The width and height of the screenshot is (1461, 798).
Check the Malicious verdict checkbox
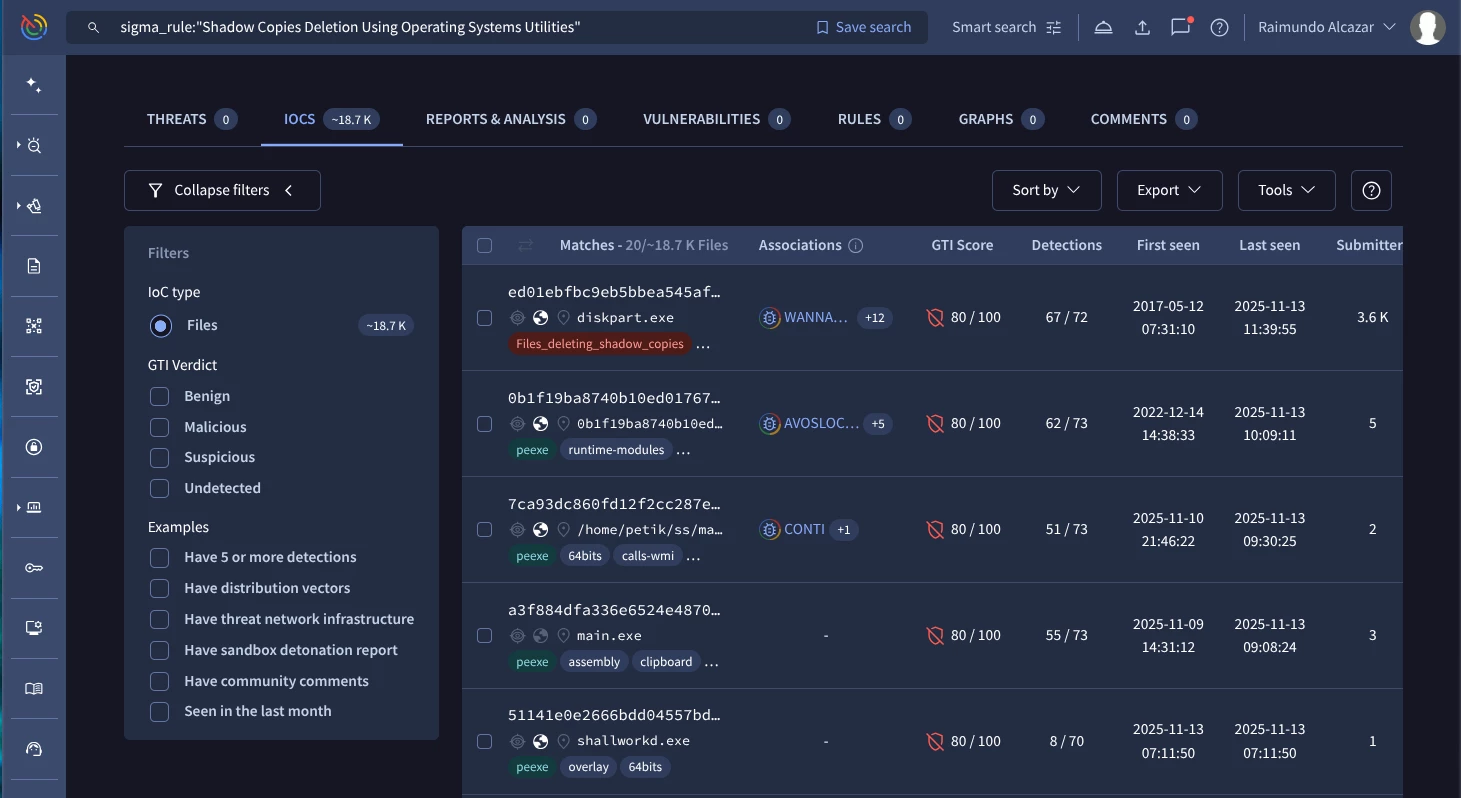pyautogui.click(x=159, y=427)
